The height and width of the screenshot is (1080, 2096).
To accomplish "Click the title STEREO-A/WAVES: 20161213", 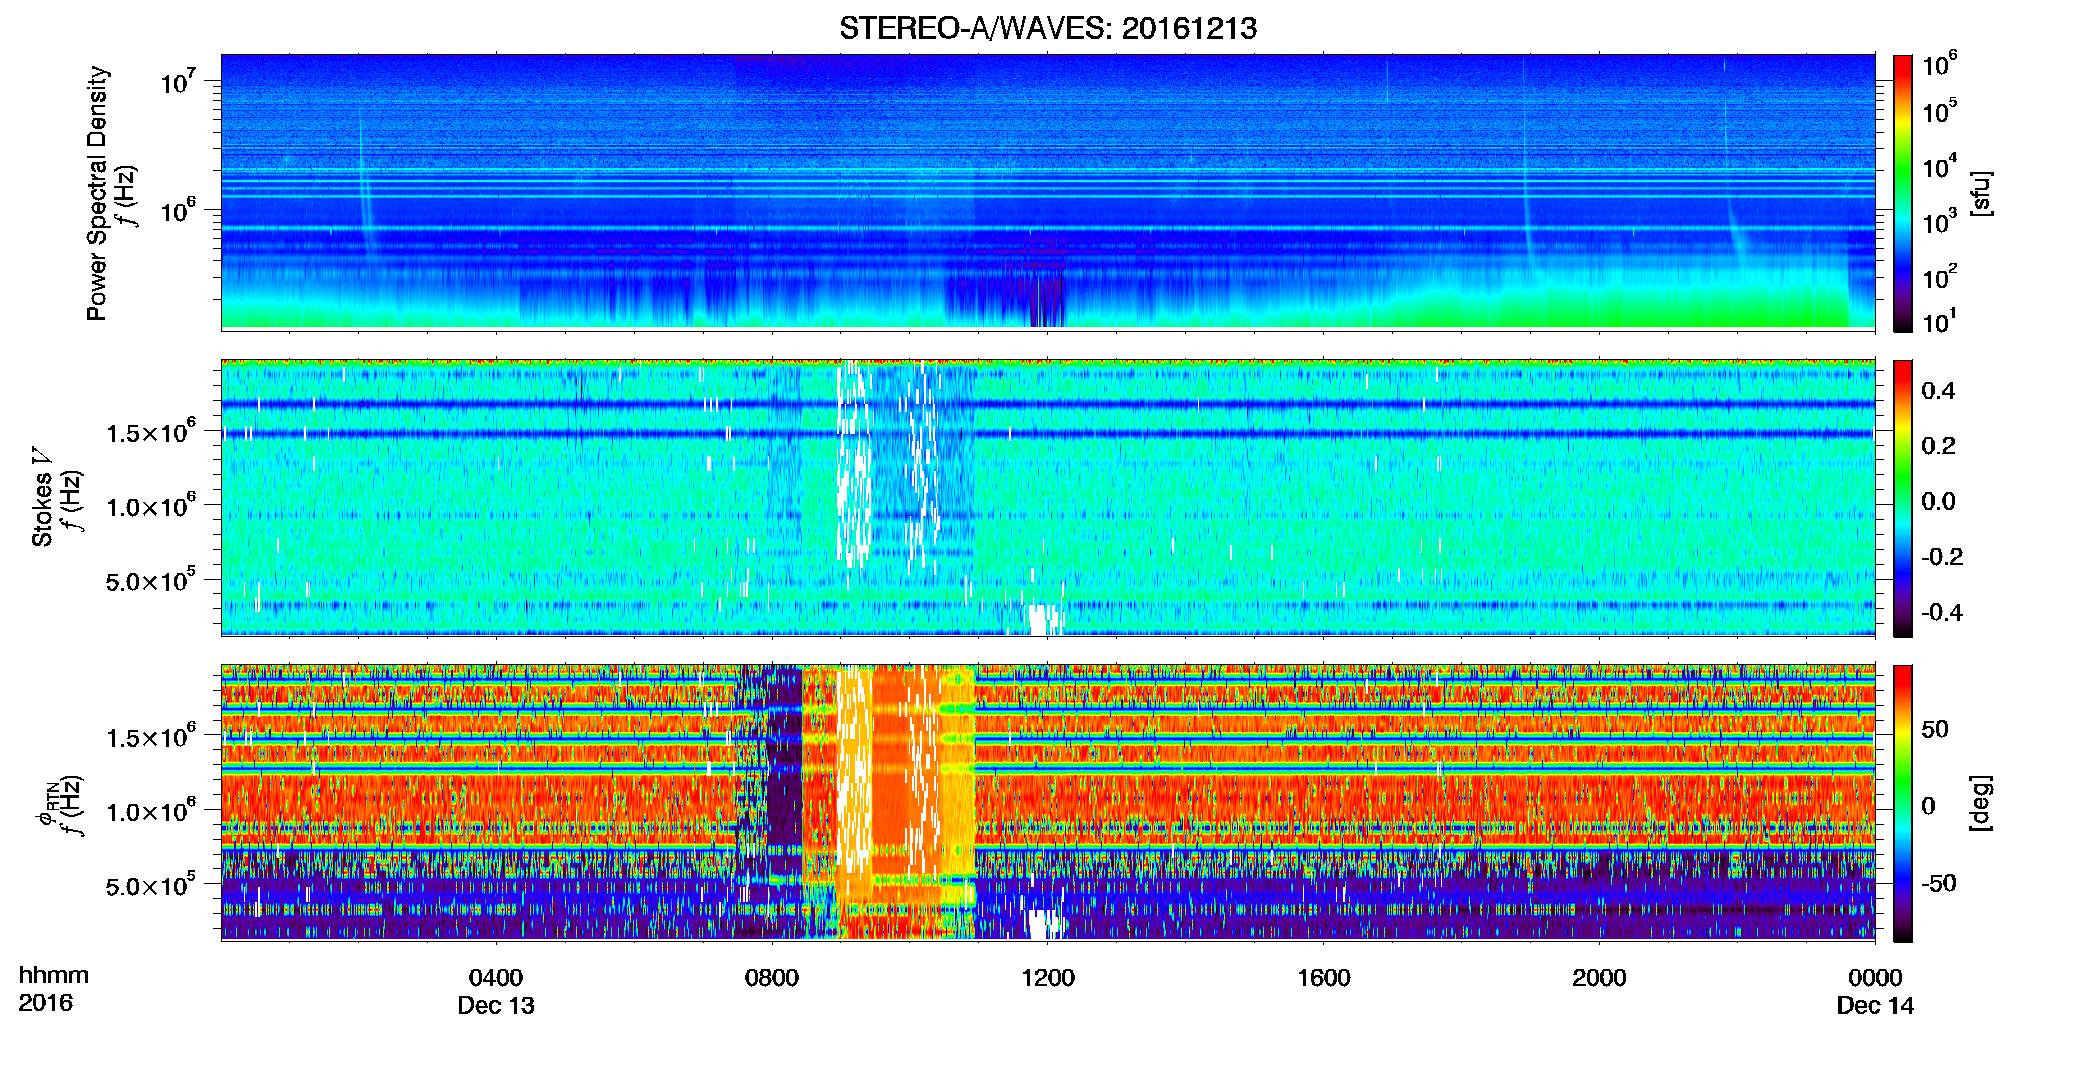I will pos(1048,28).
